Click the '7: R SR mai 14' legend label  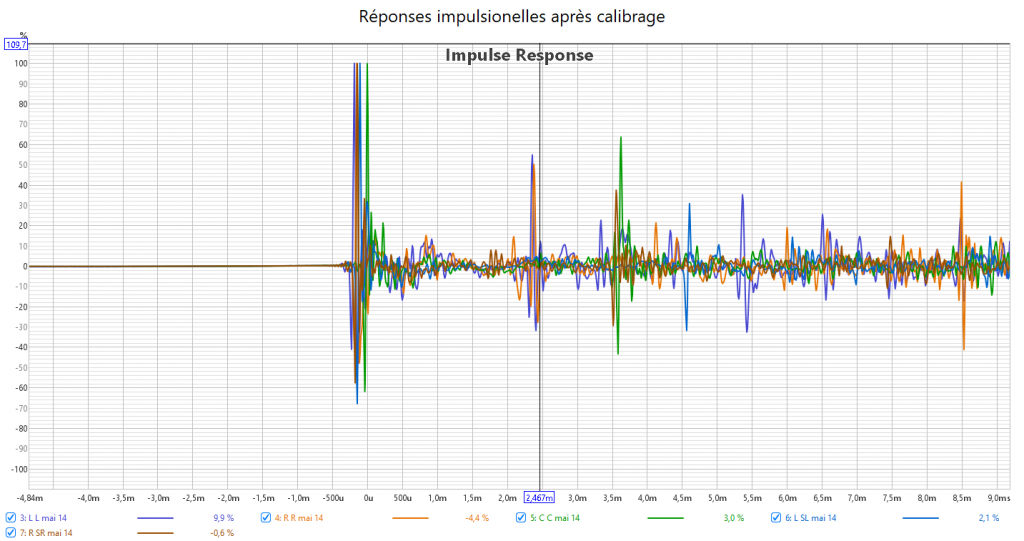(45, 533)
